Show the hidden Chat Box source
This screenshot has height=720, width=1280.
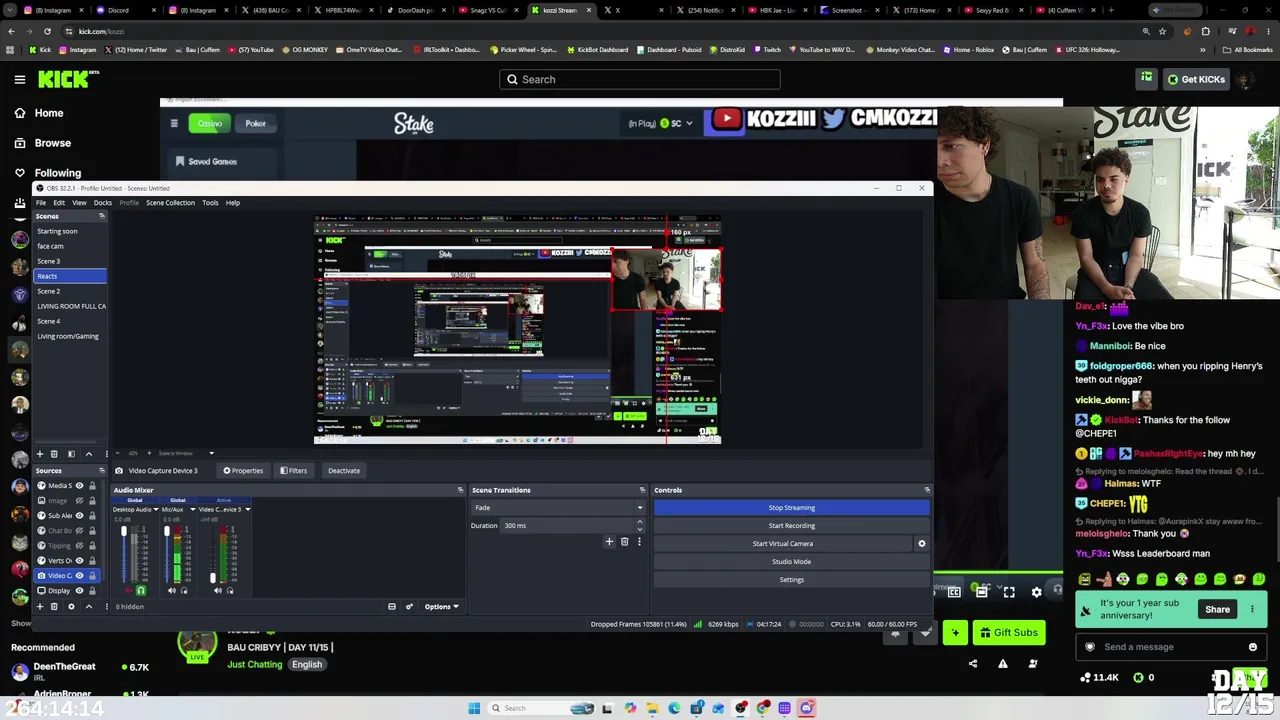pyautogui.click(x=79, y=531)
